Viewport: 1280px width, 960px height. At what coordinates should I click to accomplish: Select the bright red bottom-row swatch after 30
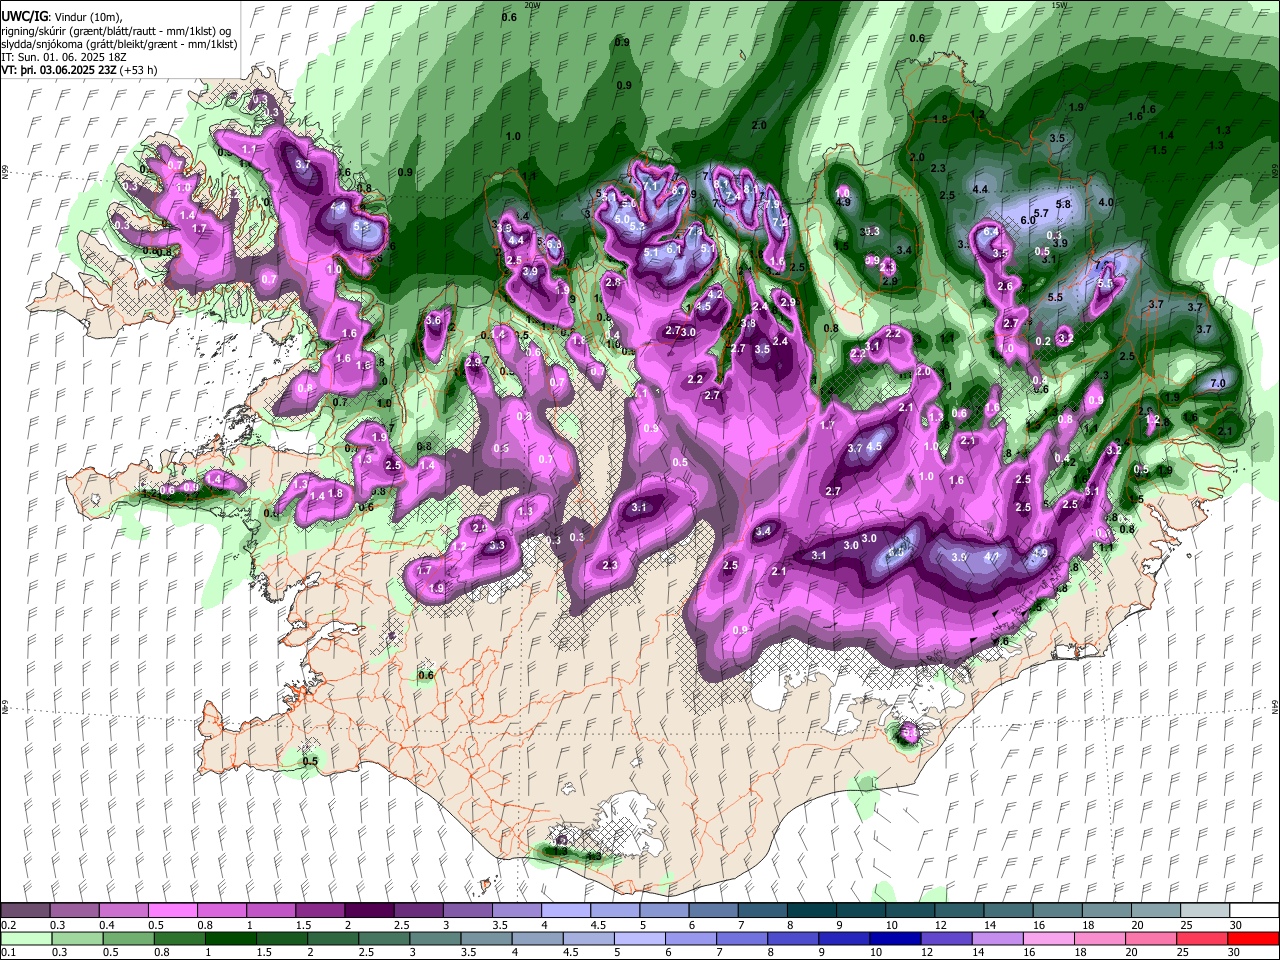(1252, 938)
